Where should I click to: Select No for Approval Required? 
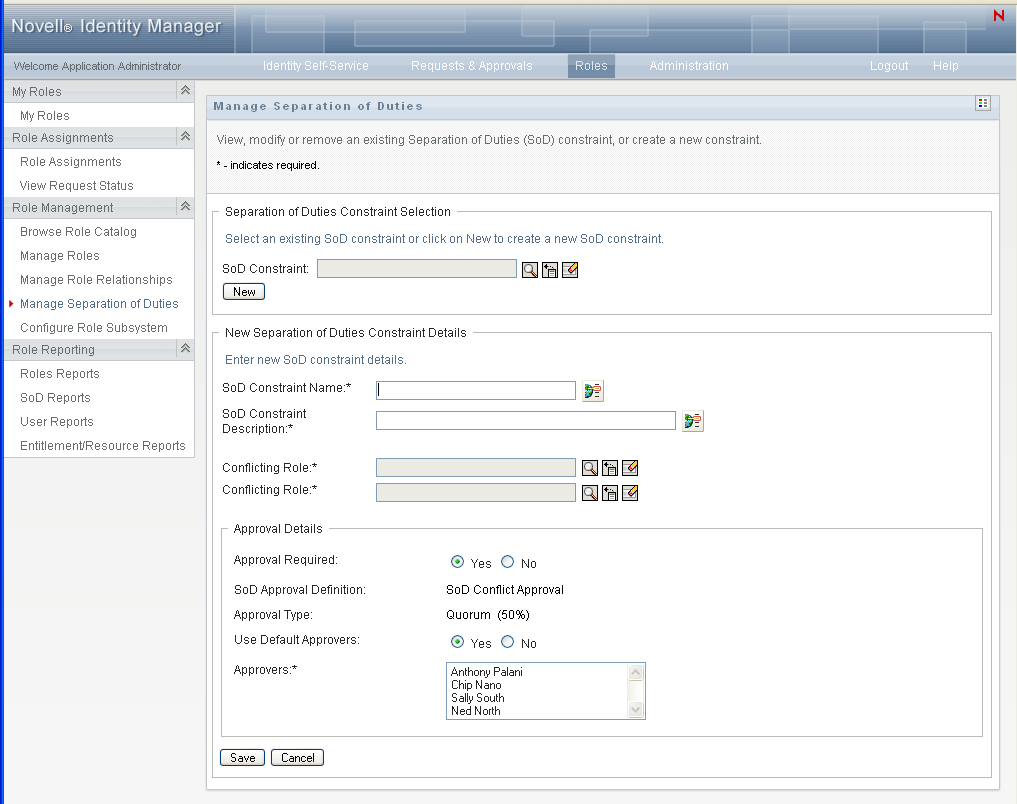[x=507, y=562]
